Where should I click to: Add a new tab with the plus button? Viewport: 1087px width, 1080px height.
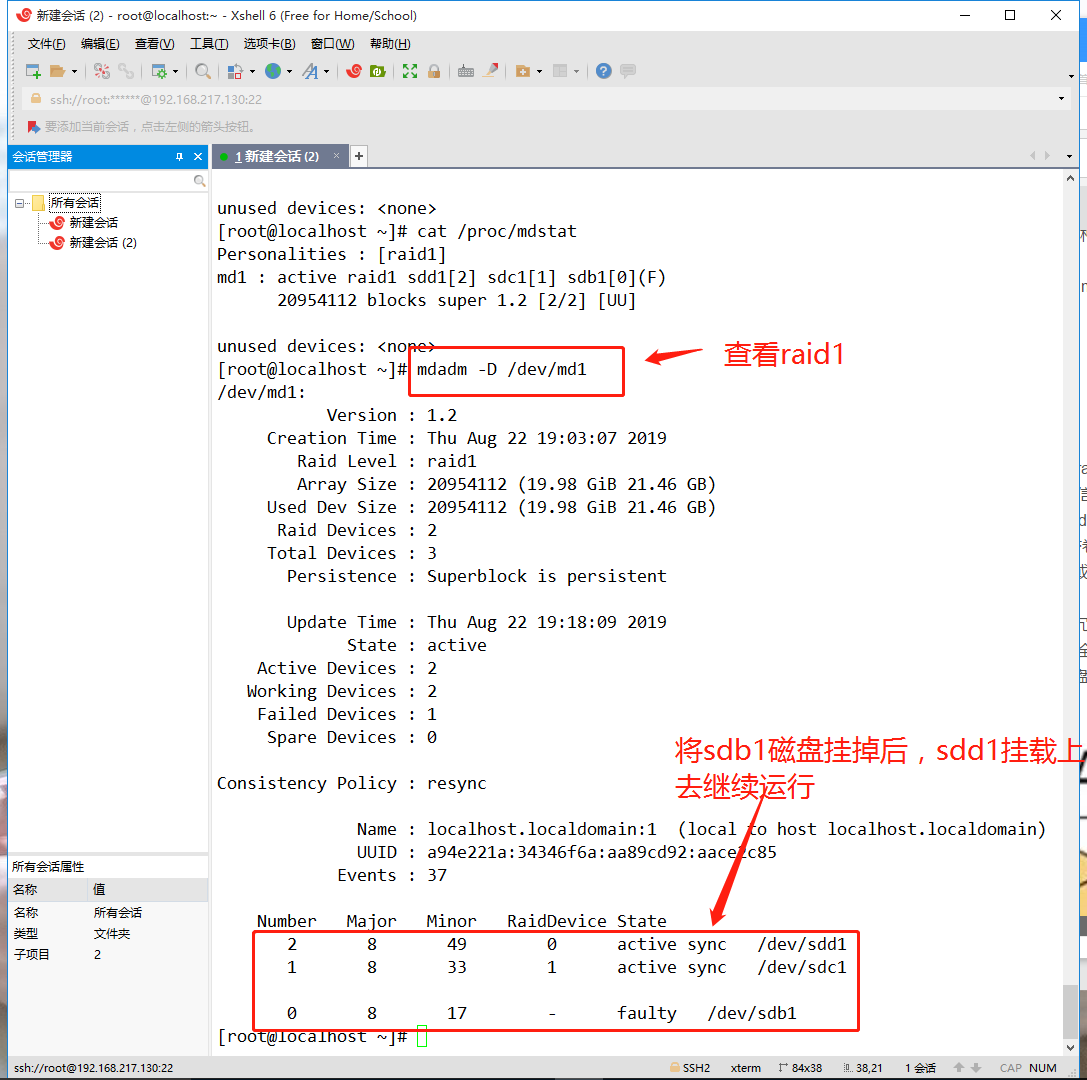(x=358, y=156)
